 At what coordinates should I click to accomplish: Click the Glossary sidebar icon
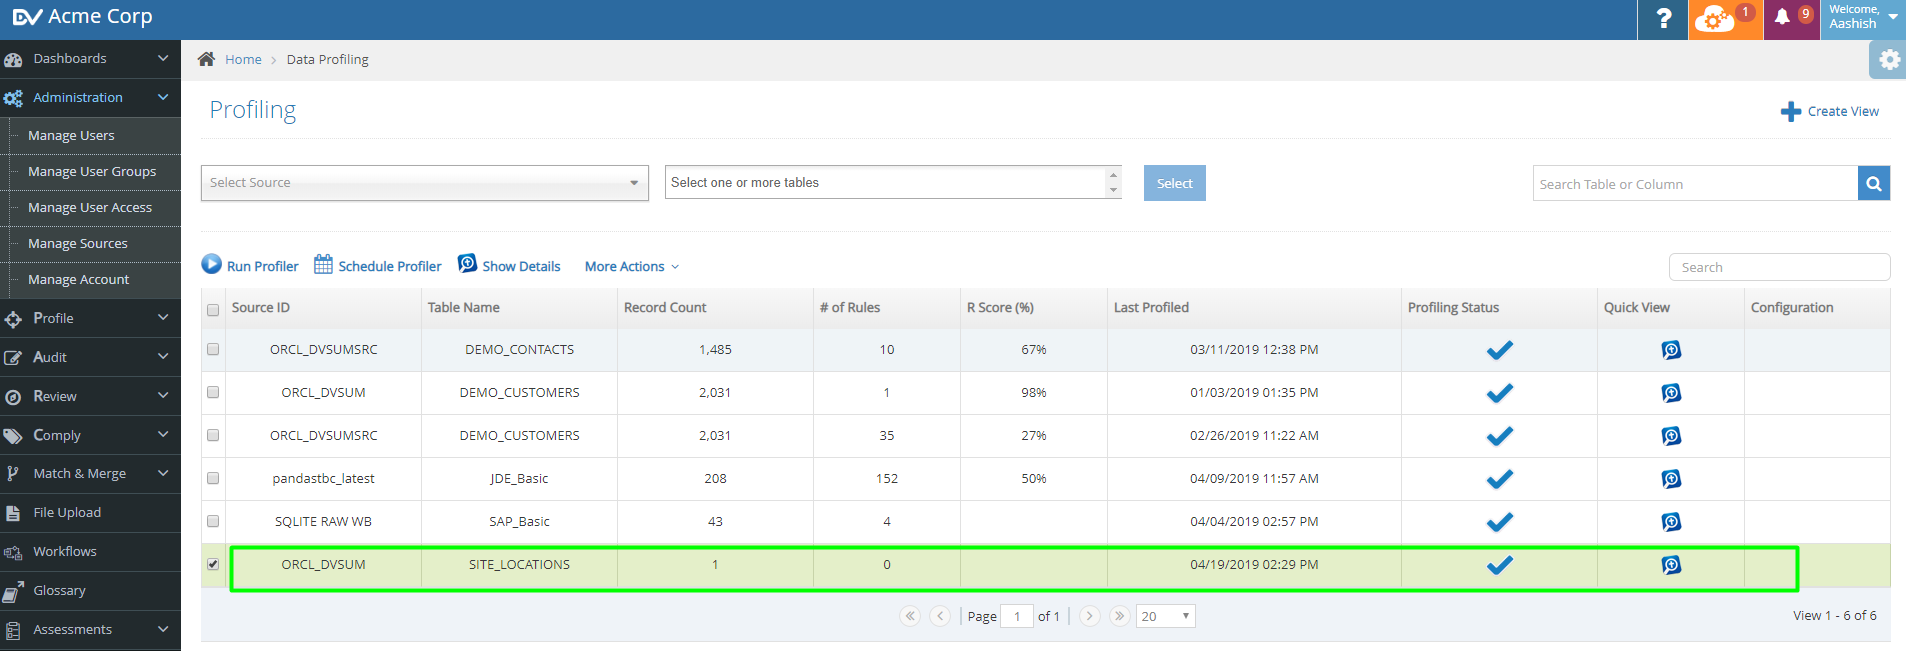click(x=13, y=592)
